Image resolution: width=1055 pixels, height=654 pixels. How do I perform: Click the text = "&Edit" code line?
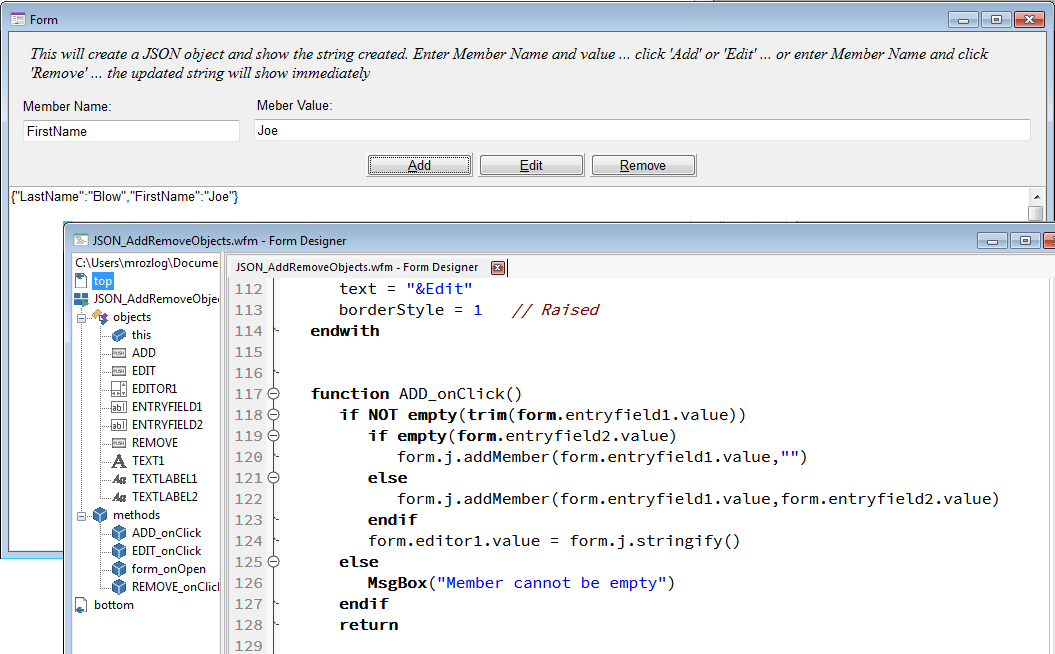click(x=406, y=289)
